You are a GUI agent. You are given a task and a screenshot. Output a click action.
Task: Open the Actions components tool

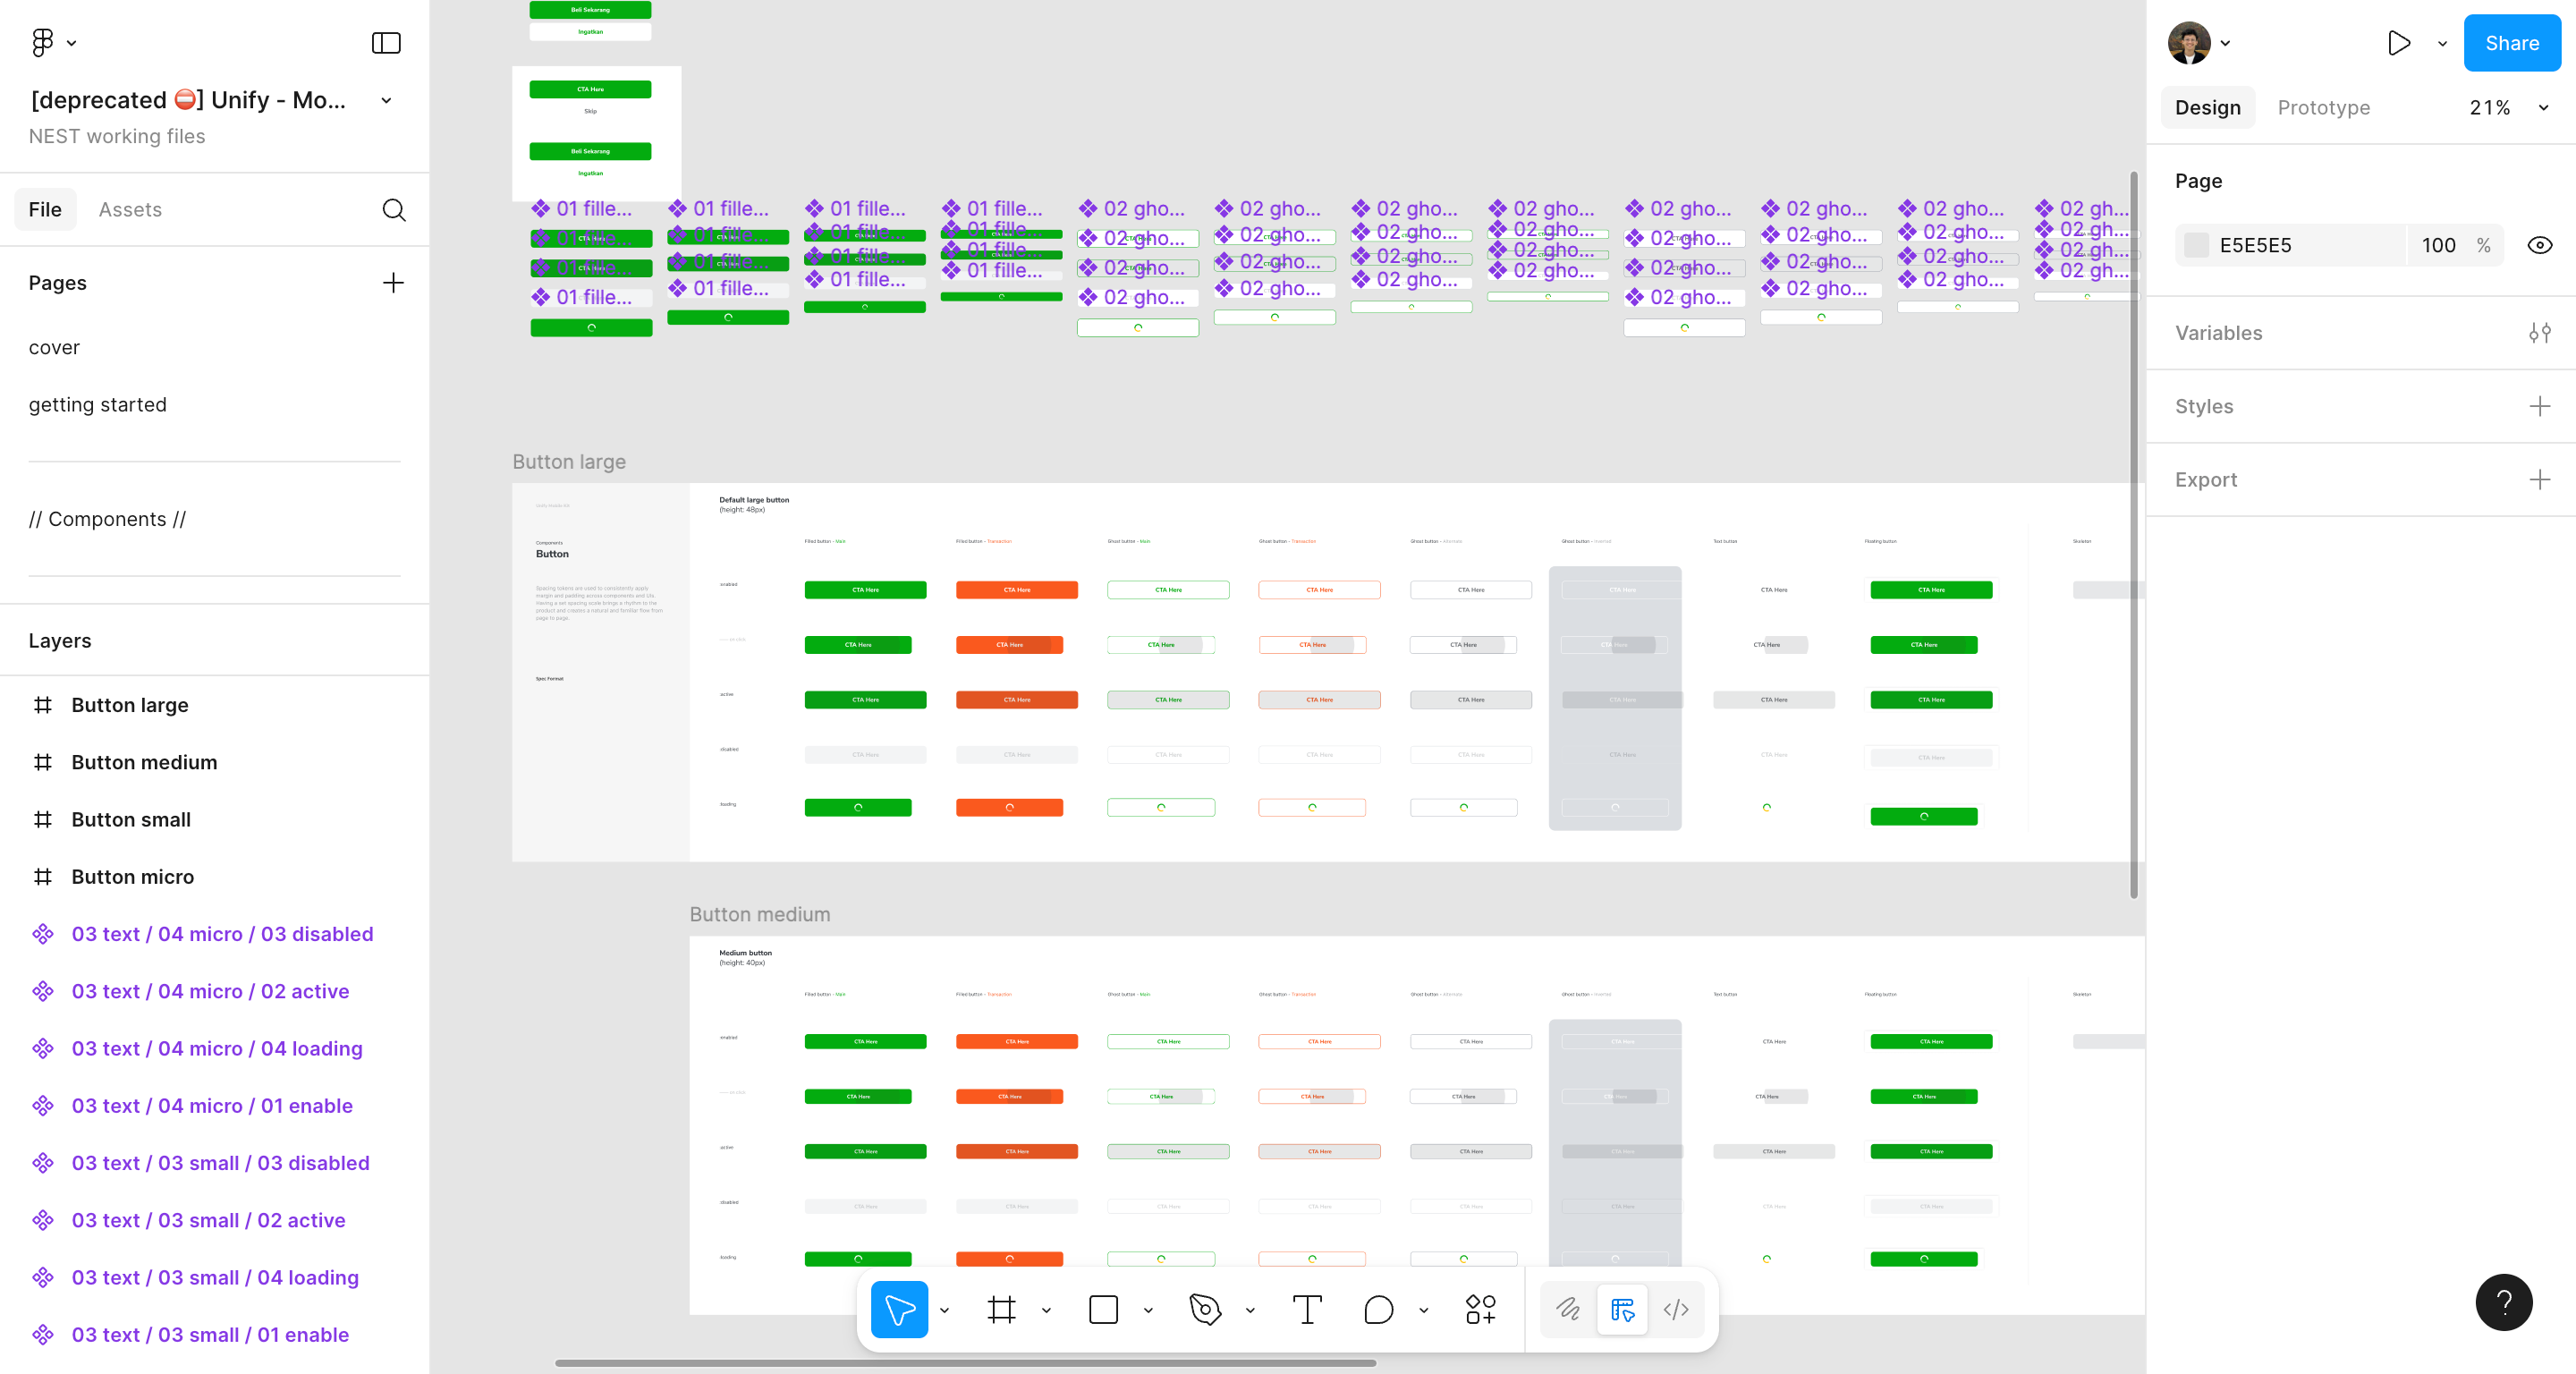pyautogui.click(x=1480, y=1309)
